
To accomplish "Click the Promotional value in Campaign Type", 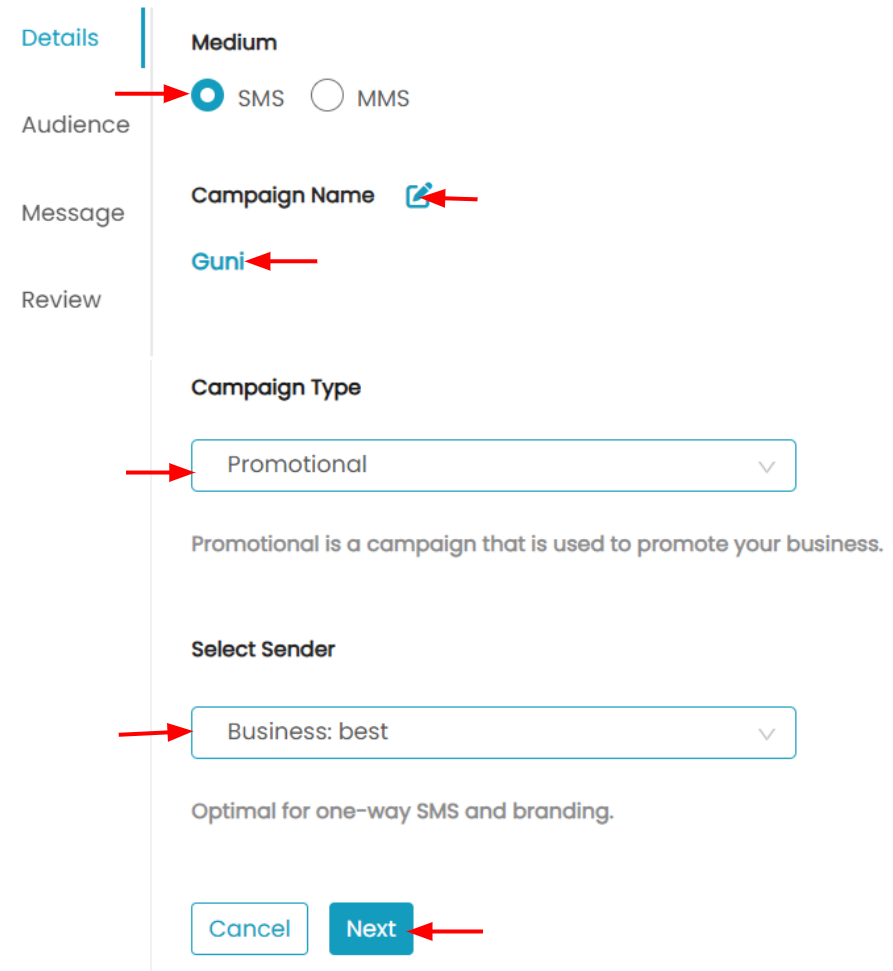I will tap(297, 464).
